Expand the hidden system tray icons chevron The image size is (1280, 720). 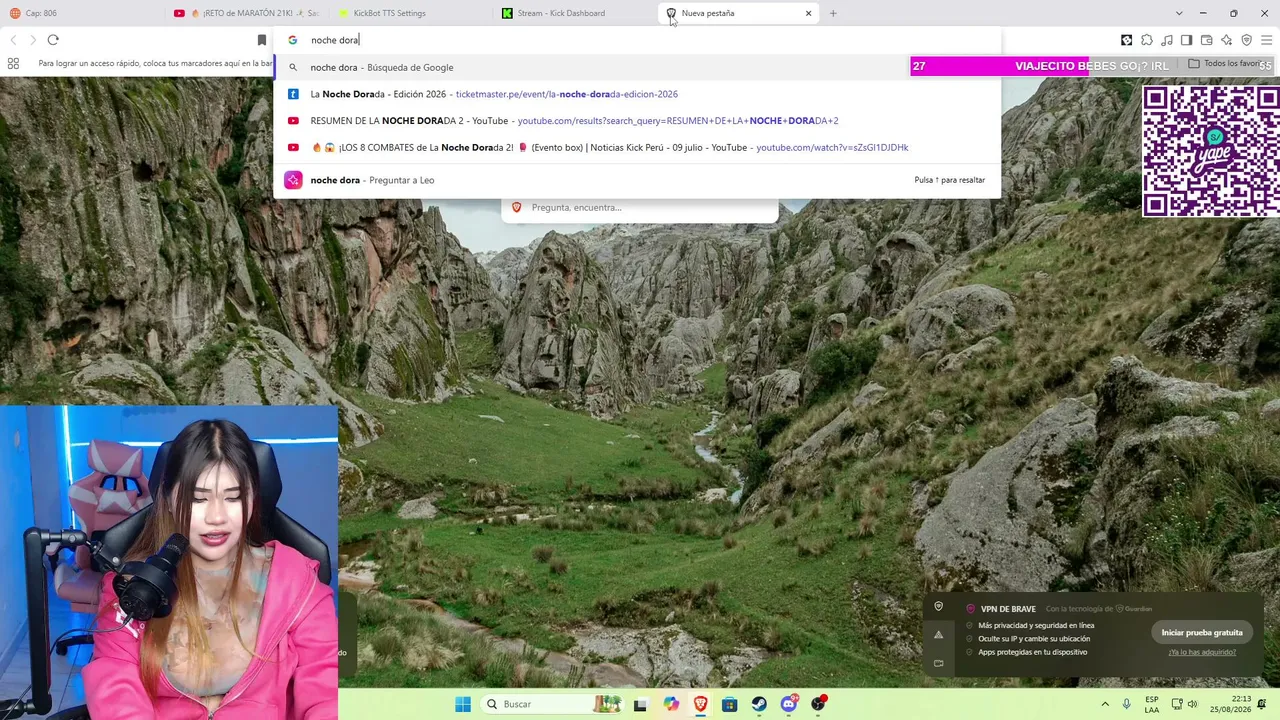(x=1105, y=704)
